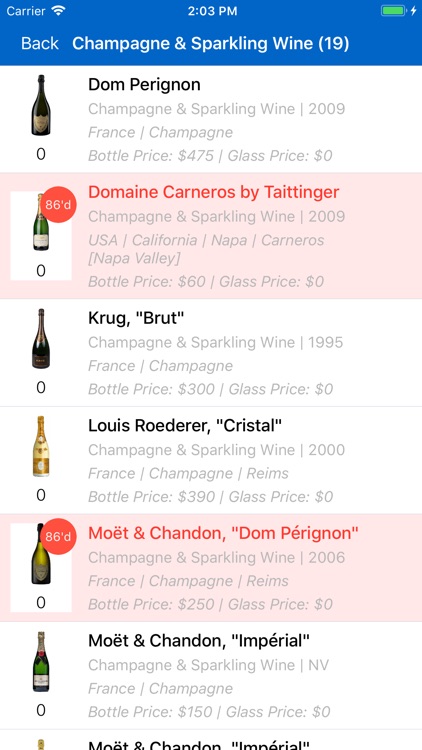422x750 pixels.
Task: Tap the Moët Dom Pérignon 2006 bottle thumbnail
Action: point(41,554)
